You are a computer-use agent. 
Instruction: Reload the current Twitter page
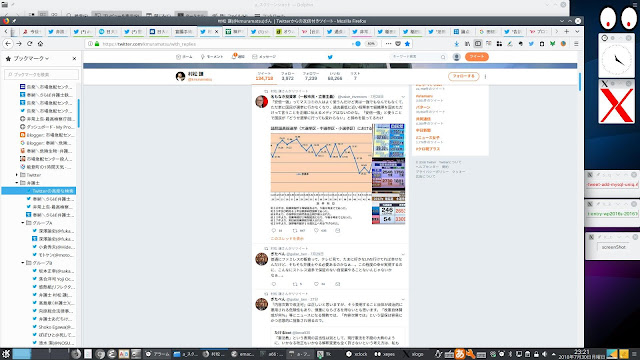click(x=29, y=44)
